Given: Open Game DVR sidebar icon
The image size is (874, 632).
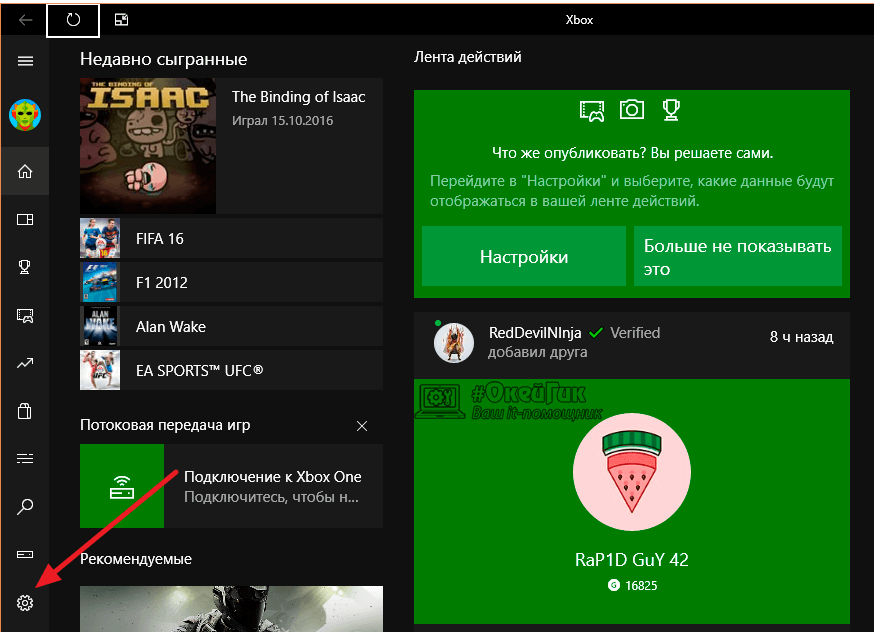Looking at the screenshot, I should (25, 315).
